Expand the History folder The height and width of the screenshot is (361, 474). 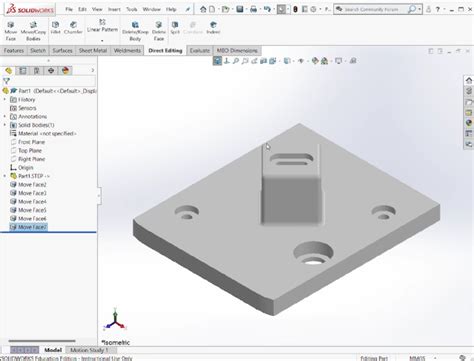point(5,99)
